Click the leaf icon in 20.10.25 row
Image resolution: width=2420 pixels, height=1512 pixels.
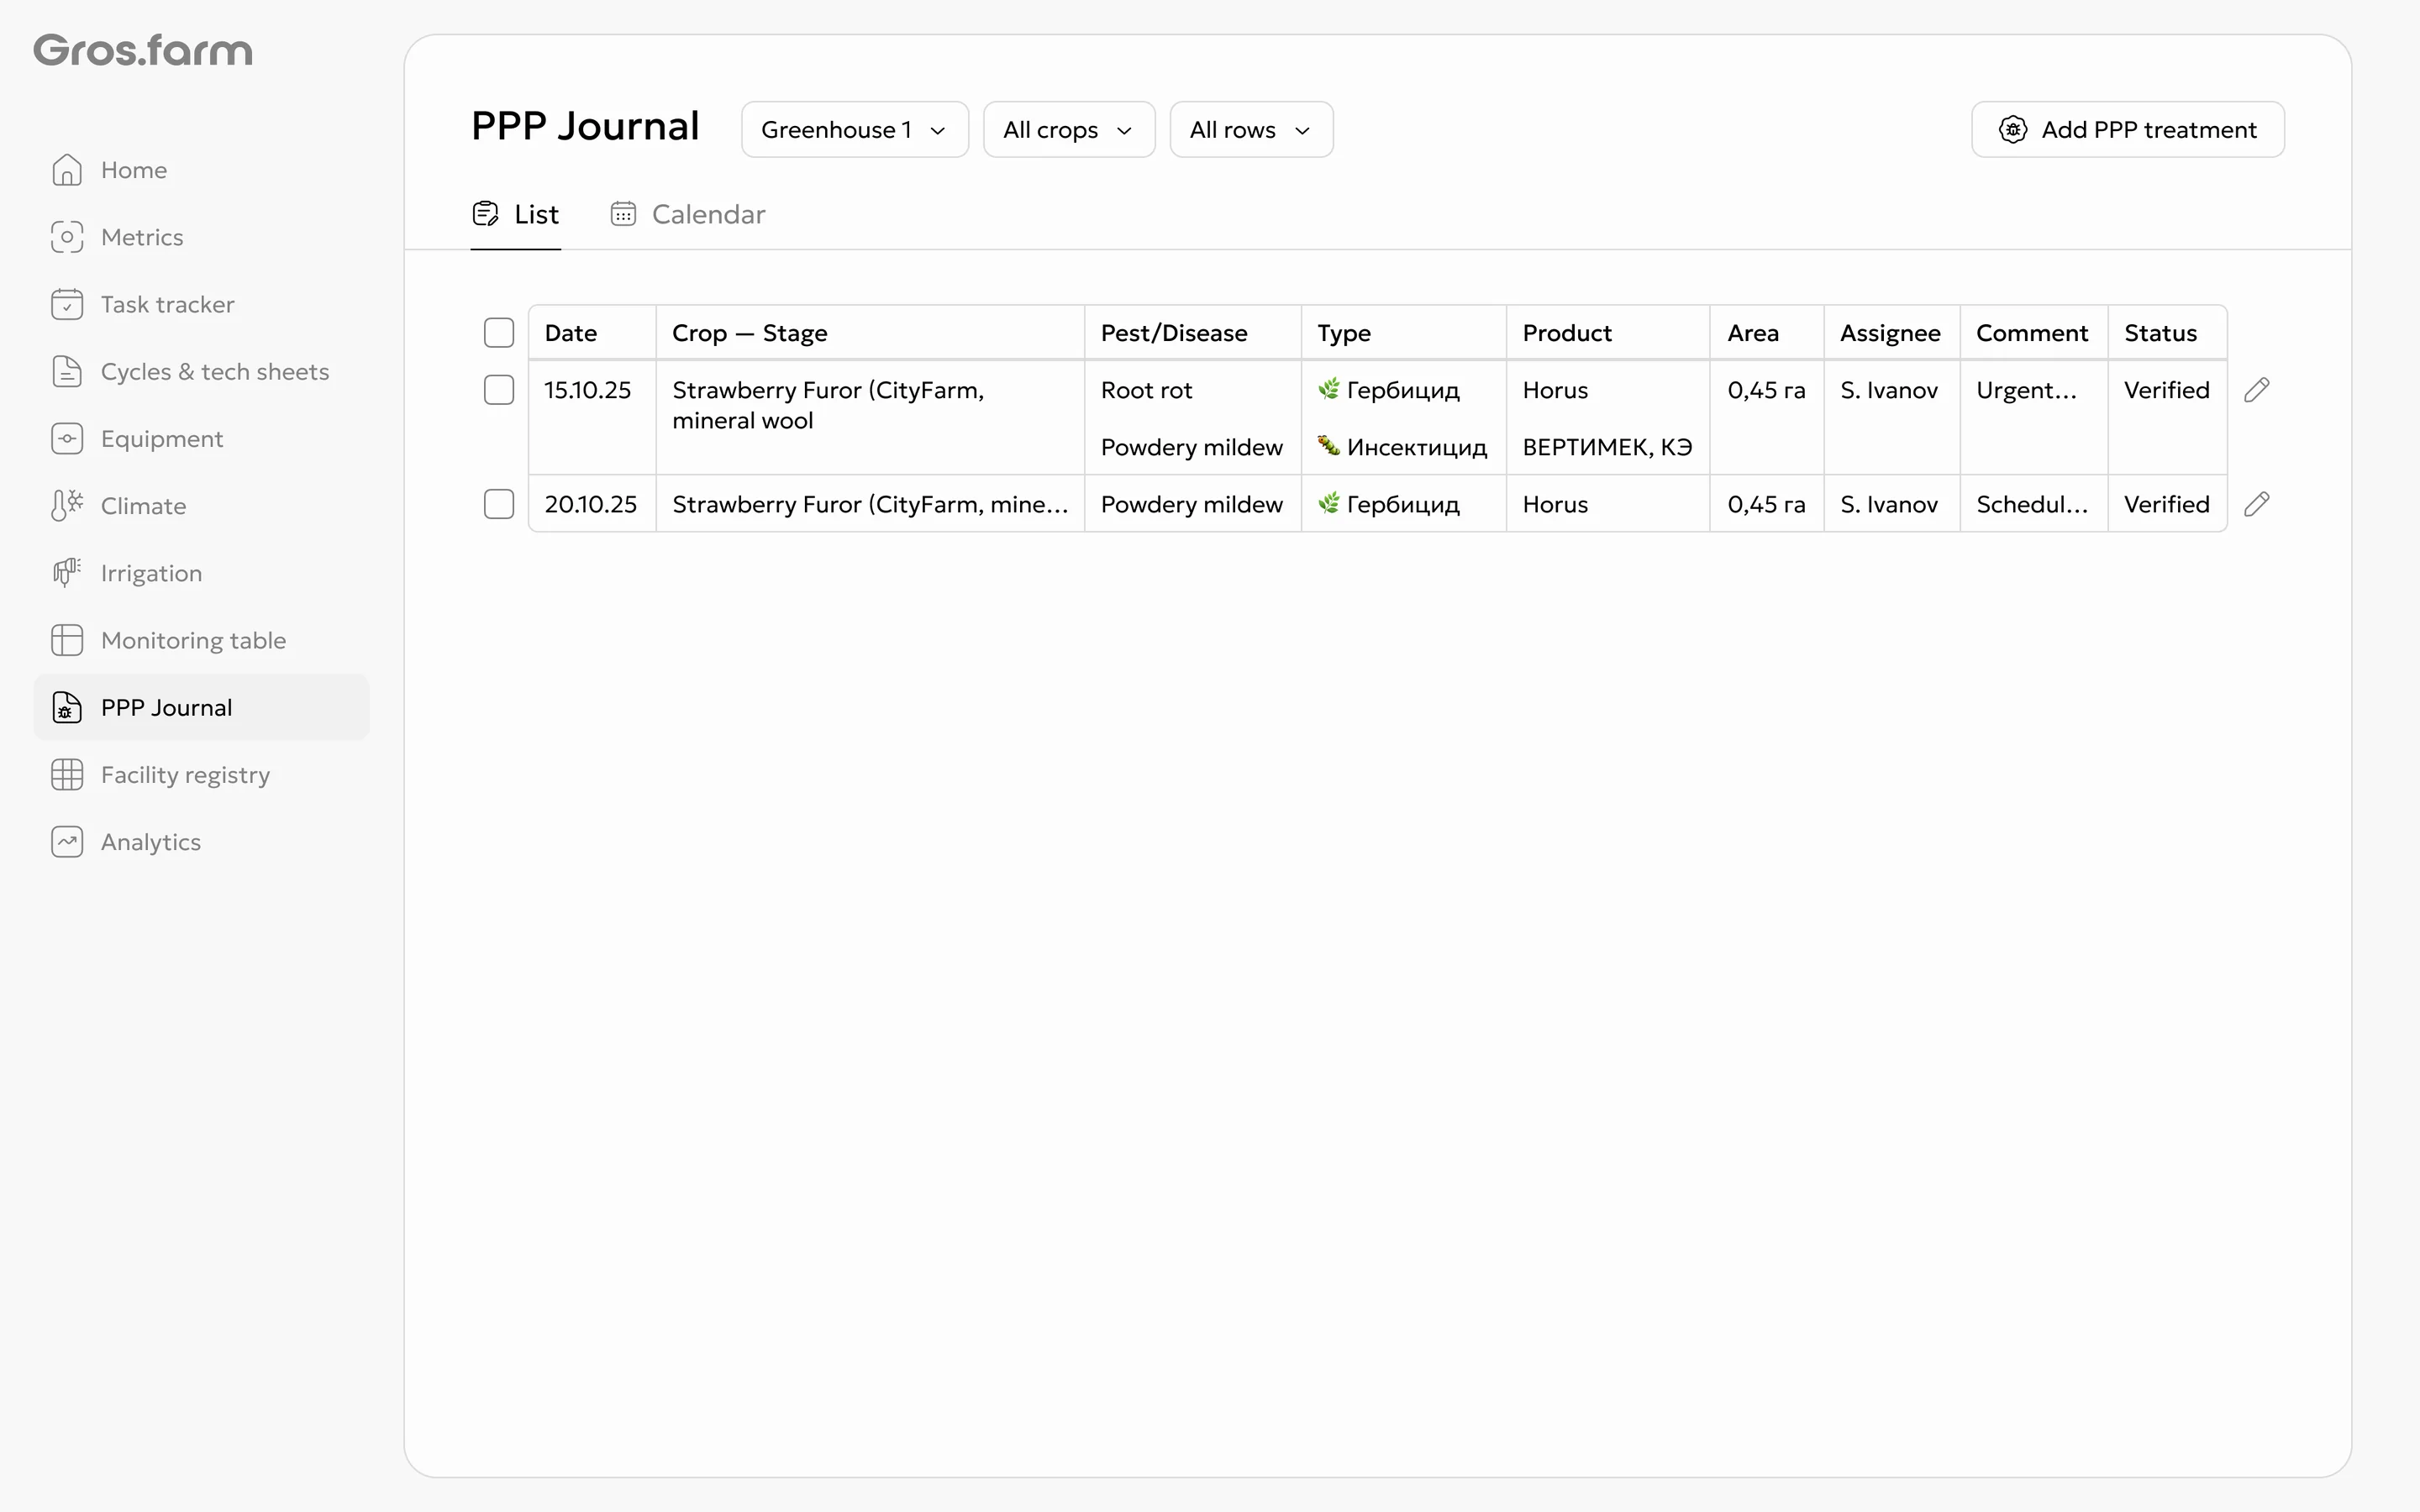tap(1328, 503)
